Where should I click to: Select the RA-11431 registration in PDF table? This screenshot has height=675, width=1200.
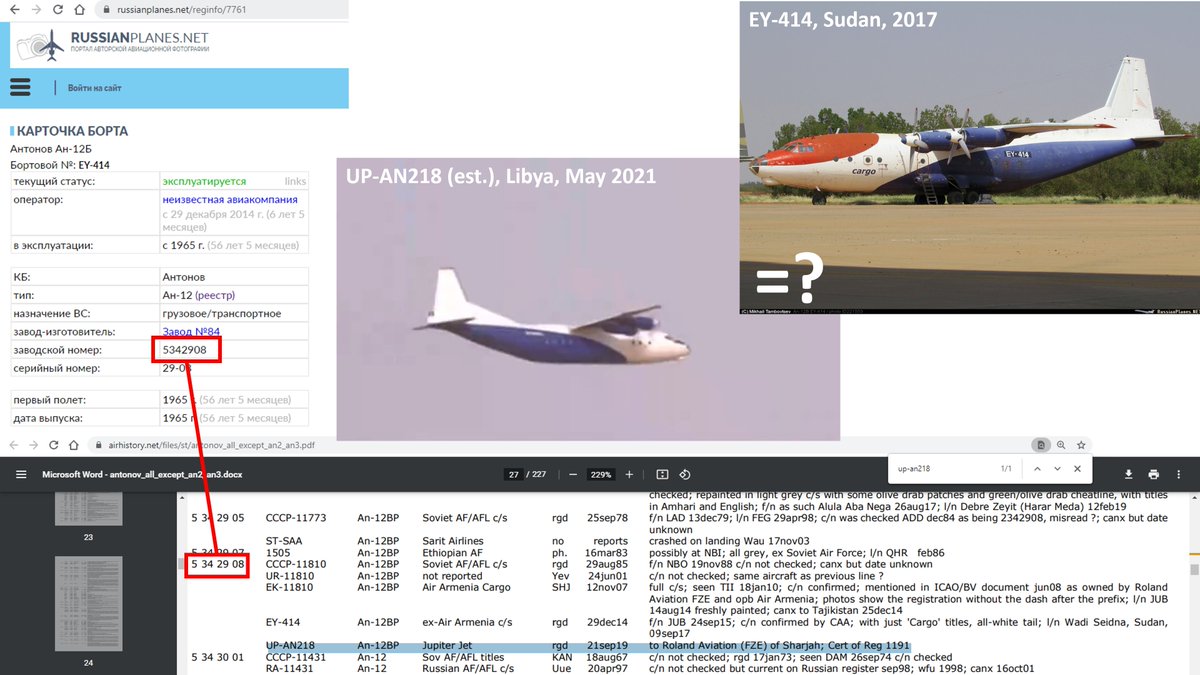click(x=290, y=668)
